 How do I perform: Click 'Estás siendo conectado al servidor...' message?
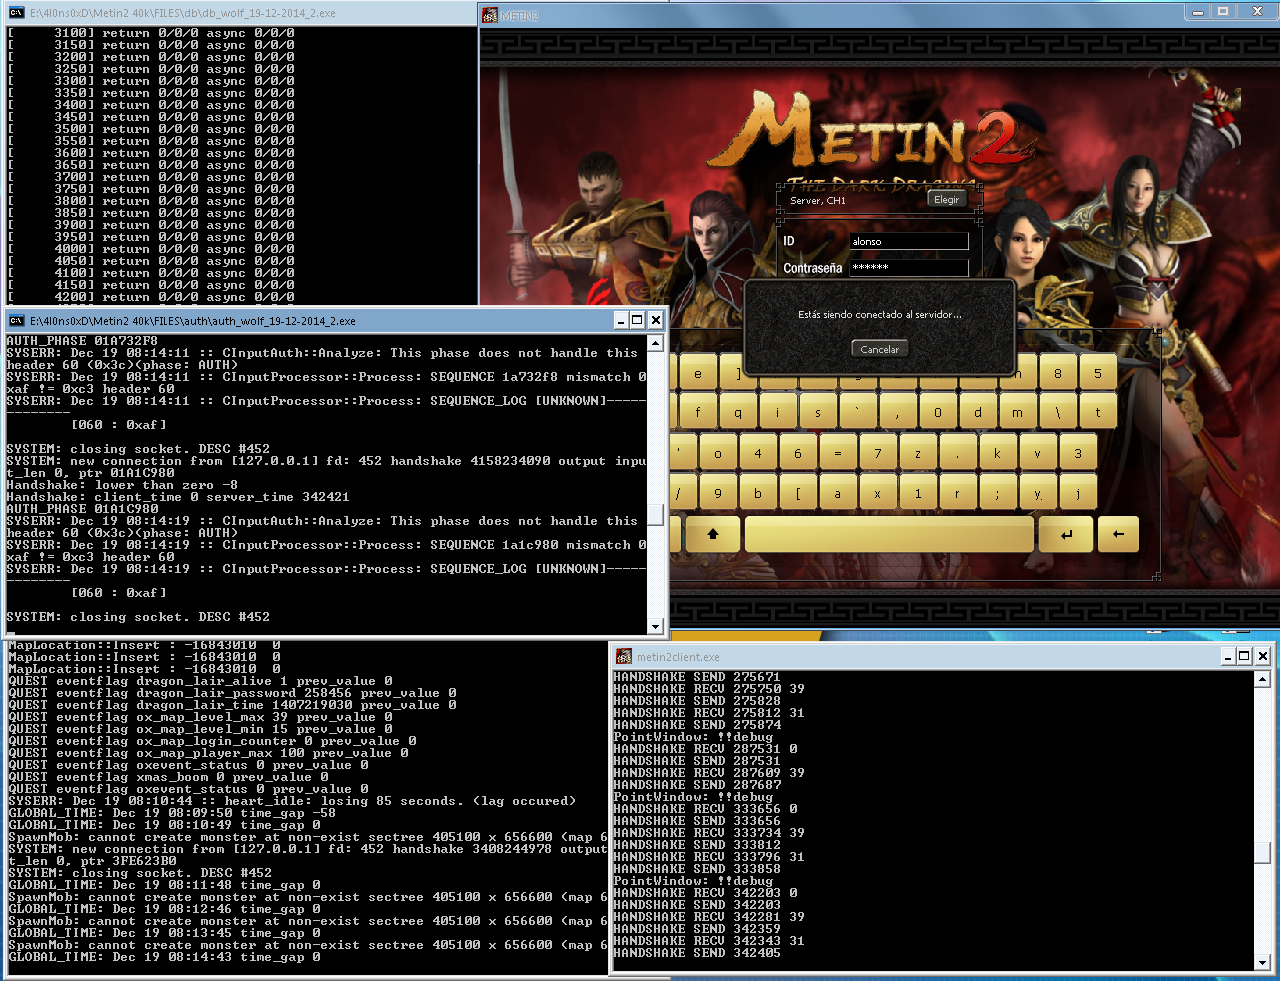pos(880,314)
